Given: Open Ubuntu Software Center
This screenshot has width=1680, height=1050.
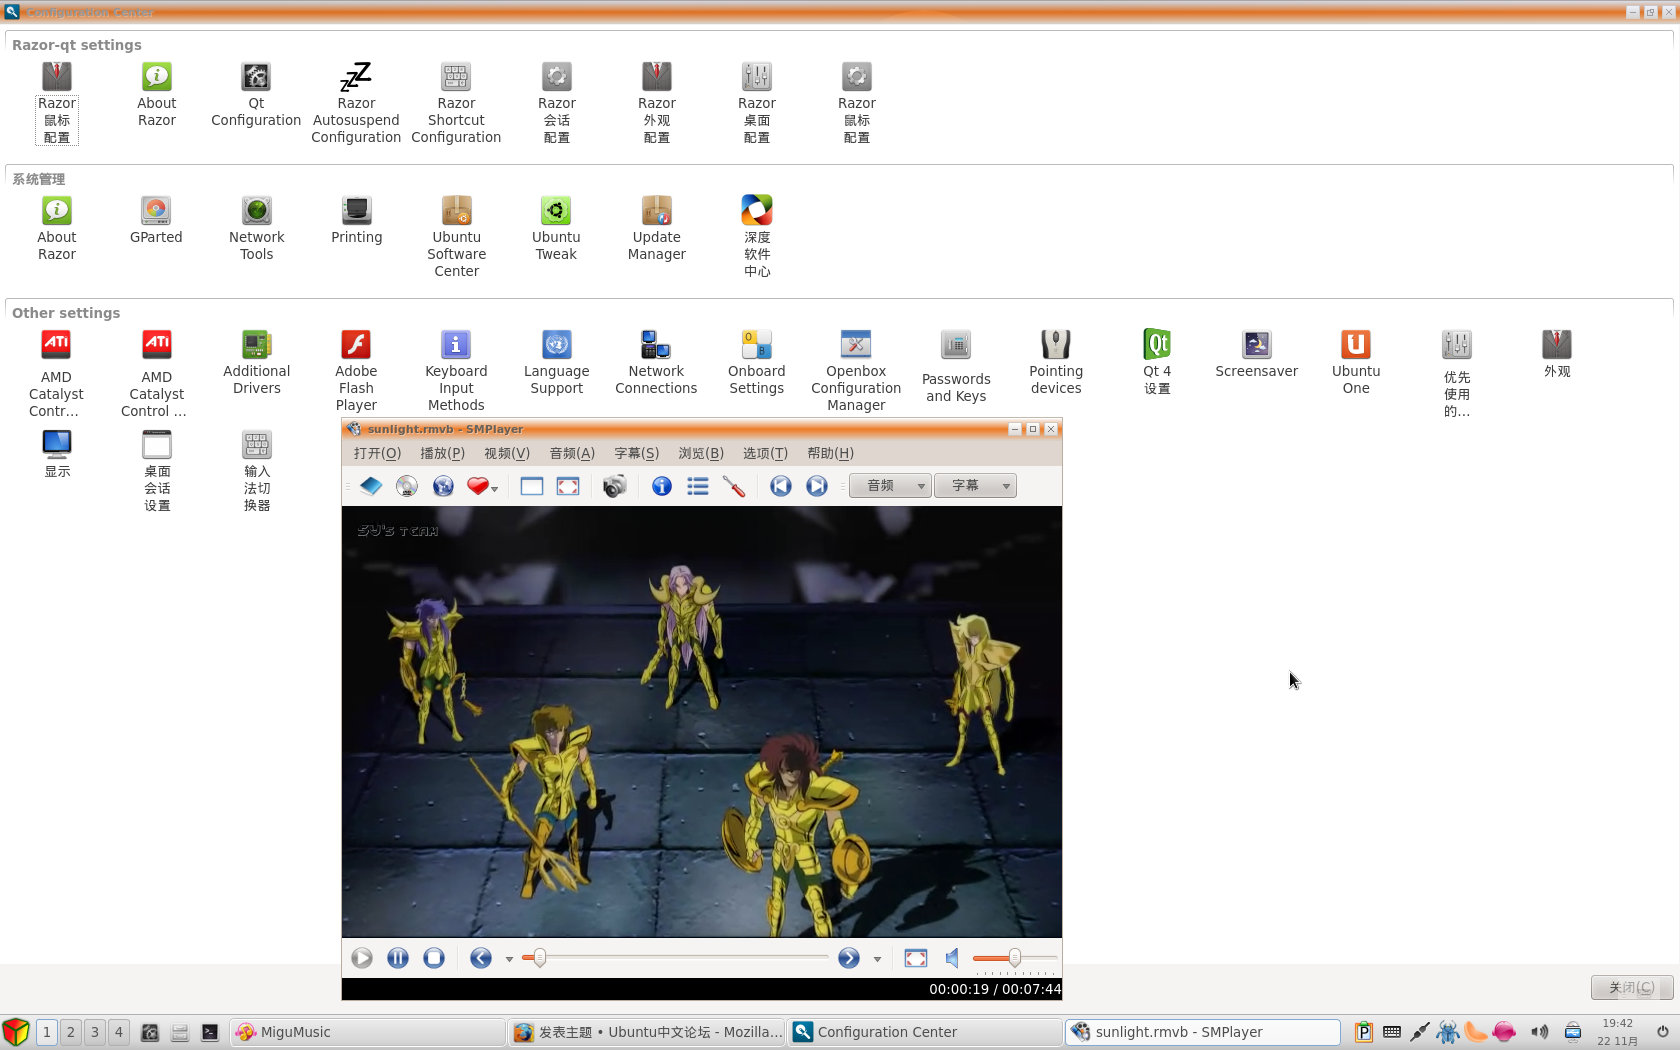Looking at the screenshot, I should click(456, 237).
